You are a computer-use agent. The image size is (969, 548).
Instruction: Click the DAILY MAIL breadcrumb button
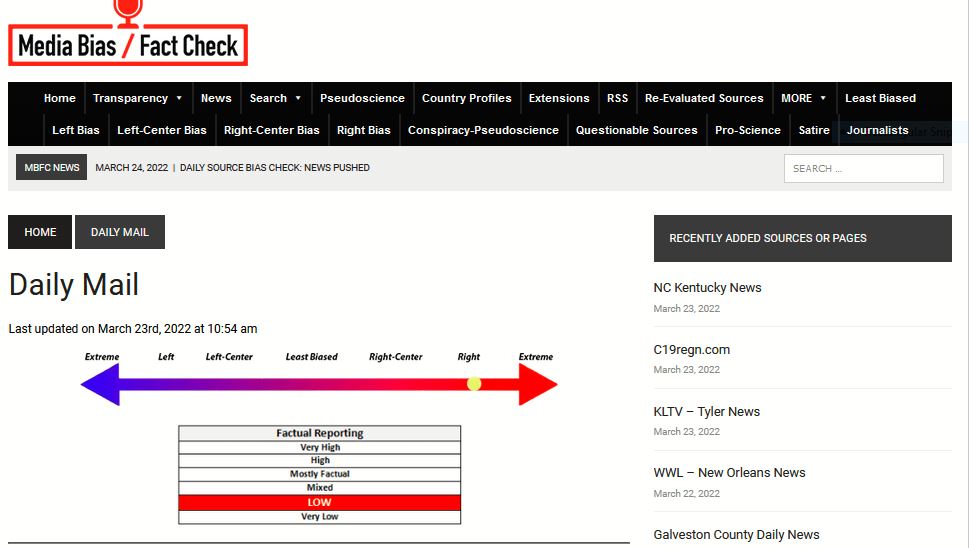(x=120, y=232)
